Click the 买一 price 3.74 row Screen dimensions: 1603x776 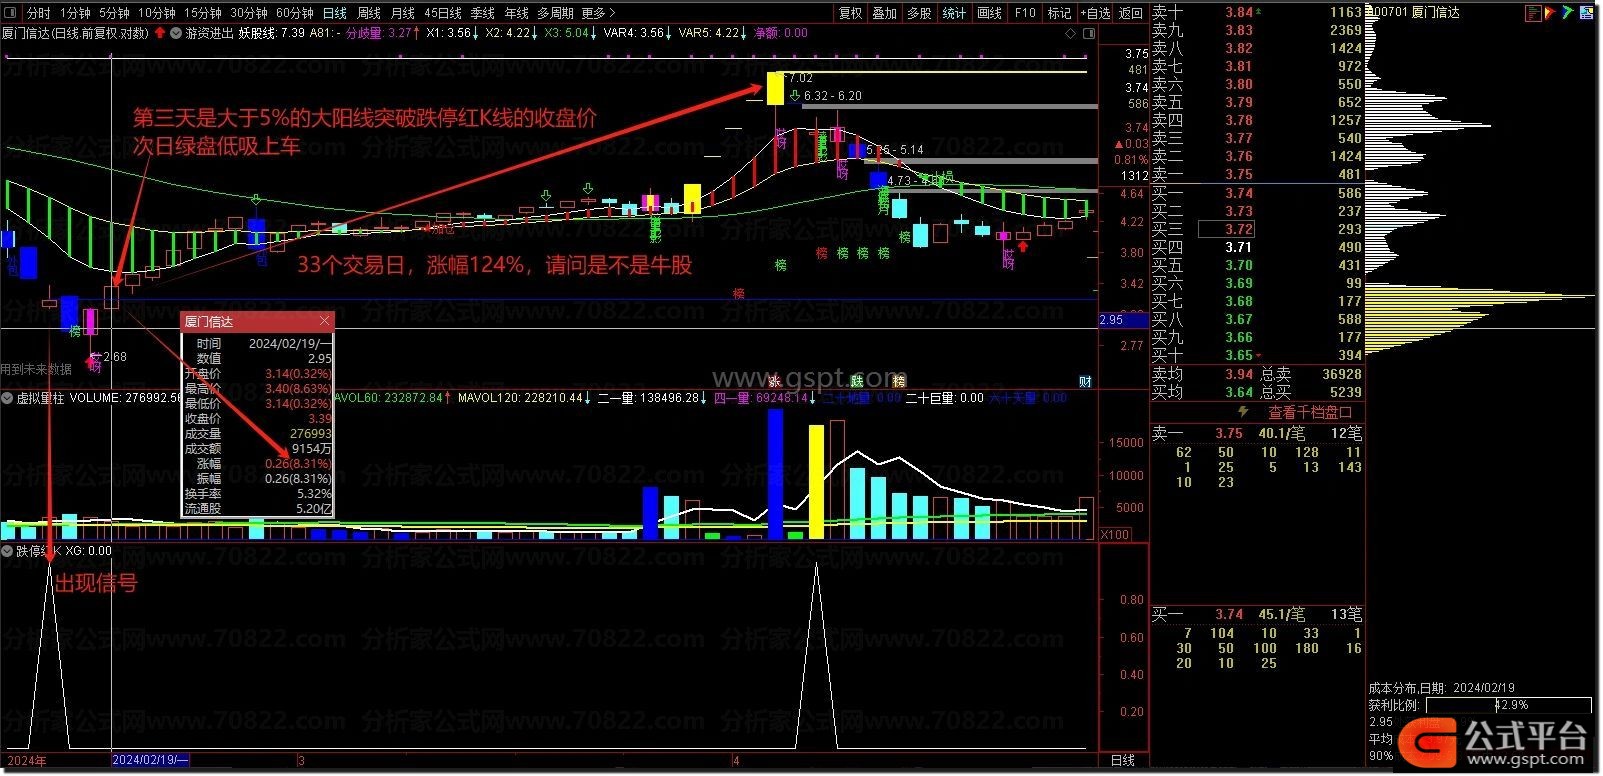pyautogui.click(x=1257, y=193)
